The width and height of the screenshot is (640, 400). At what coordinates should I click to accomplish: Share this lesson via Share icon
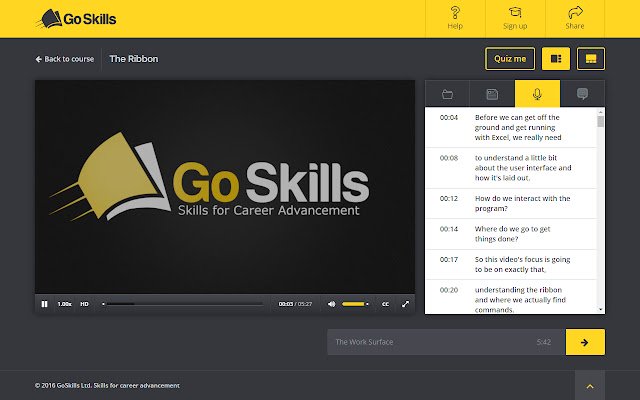click(575, 19)
